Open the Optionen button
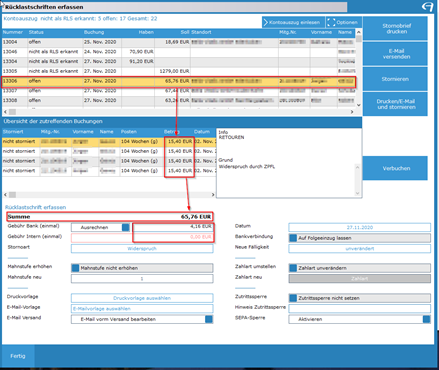This screenshot has height=370, width=439. (x=344, y=22)
